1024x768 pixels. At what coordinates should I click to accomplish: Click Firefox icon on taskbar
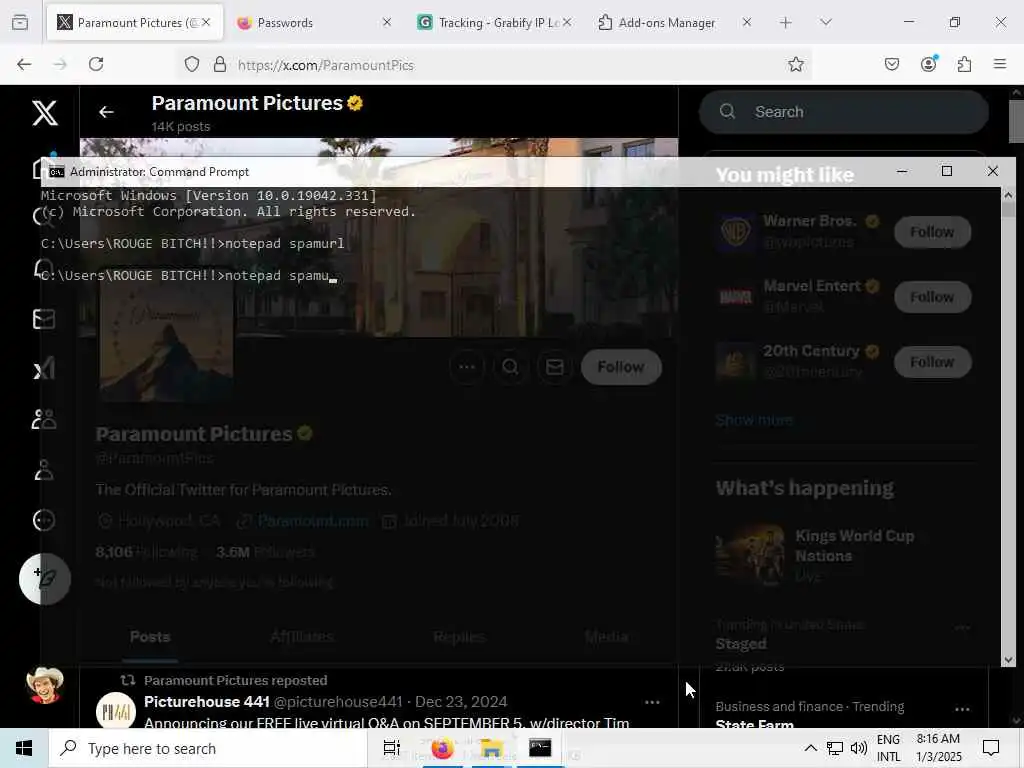click(442, 748)
